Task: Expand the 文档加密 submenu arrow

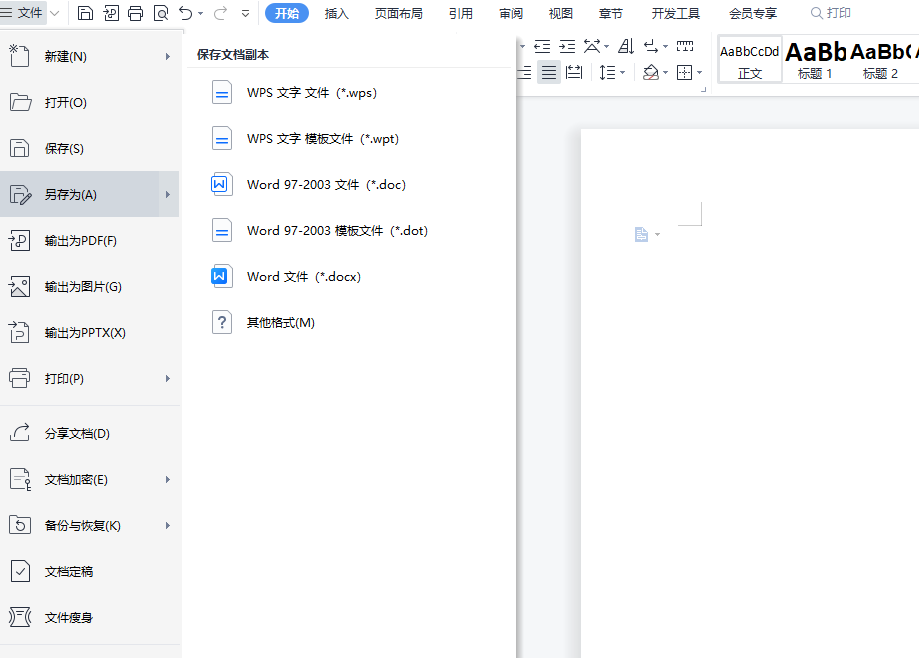Action: click(168, 479)
